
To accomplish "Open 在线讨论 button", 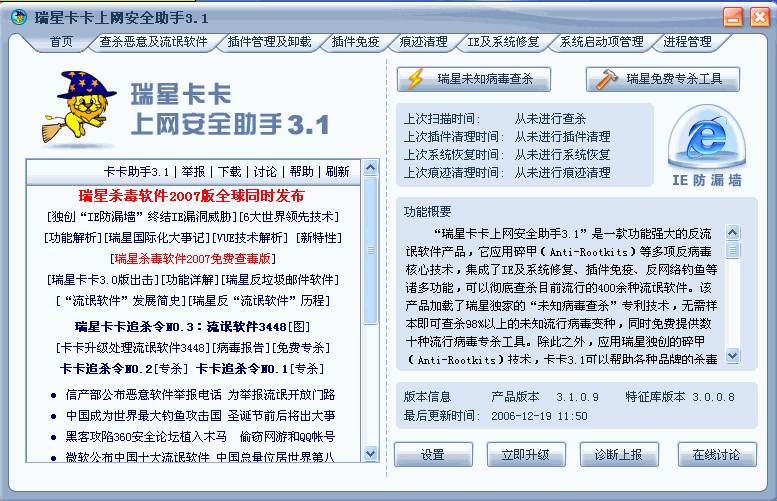I will pyautogui.click(x=717, y=454).
